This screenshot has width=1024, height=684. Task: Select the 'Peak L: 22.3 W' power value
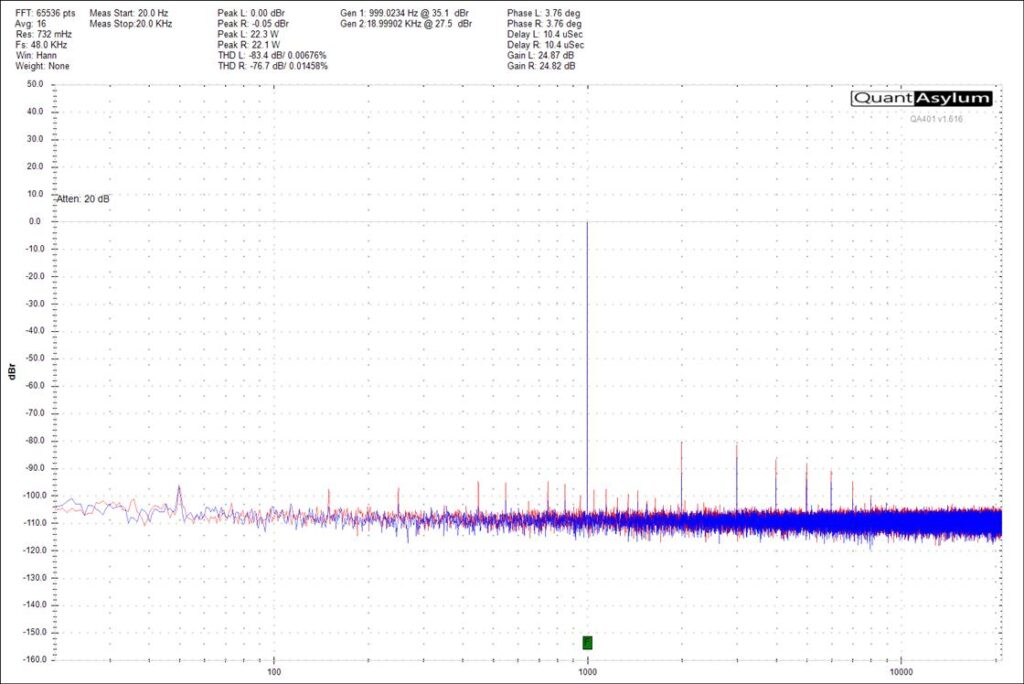248,34
